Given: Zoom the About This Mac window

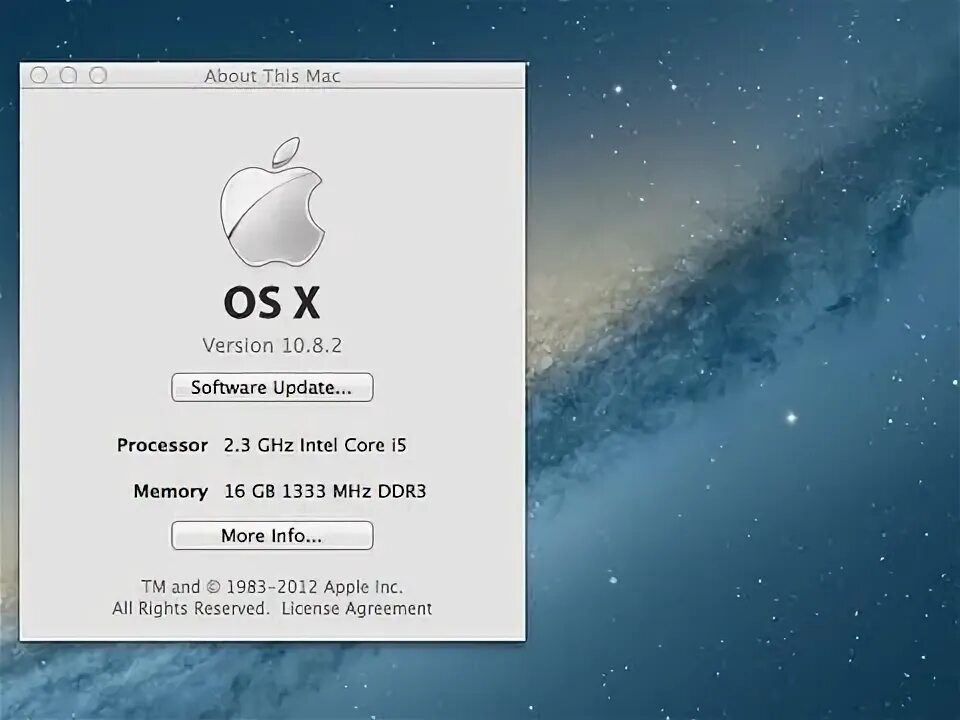Looking at the screenshot, I should (x=98, y=75).
